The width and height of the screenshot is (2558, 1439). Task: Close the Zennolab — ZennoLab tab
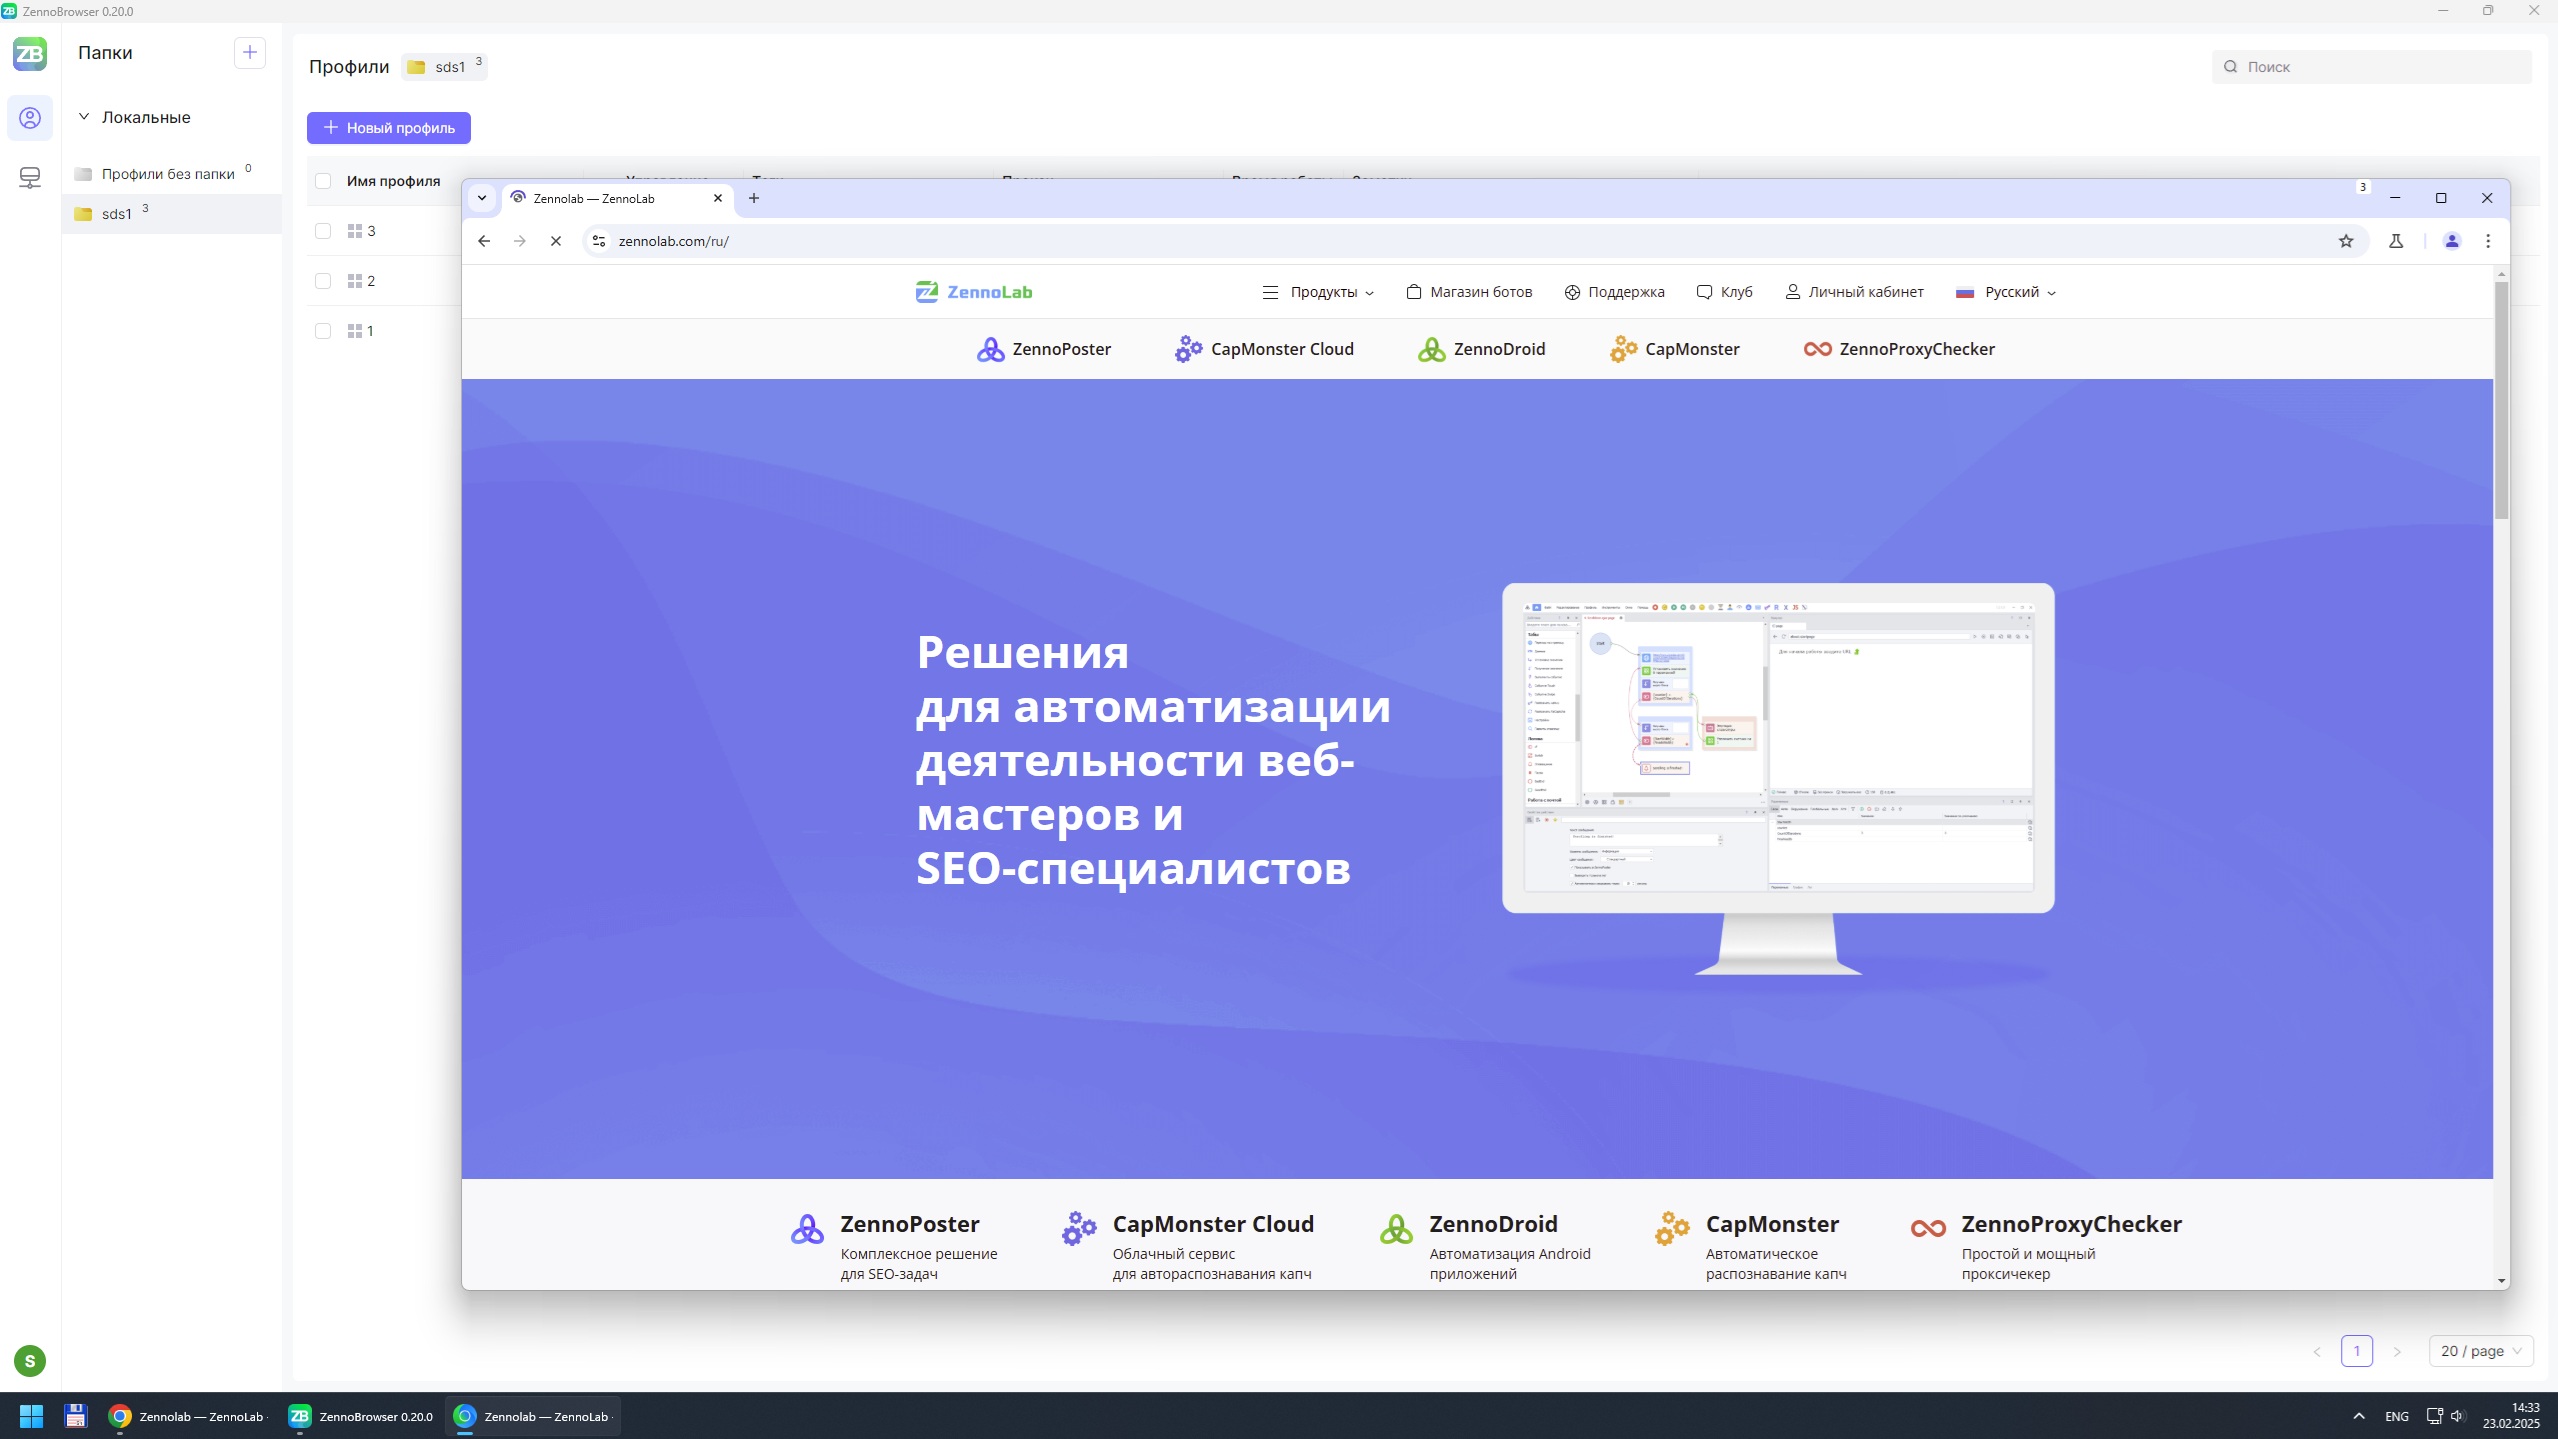[x=718, y=198]
